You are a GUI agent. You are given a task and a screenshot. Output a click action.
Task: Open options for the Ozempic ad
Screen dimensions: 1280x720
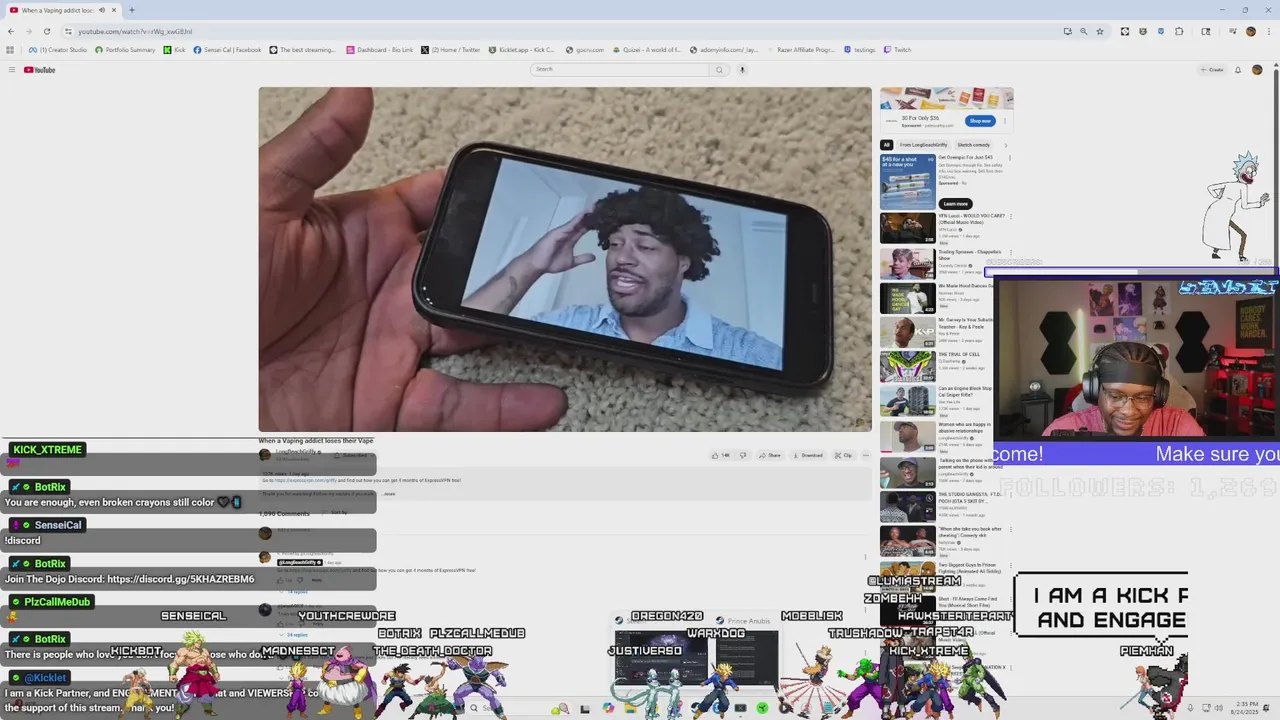click(x=1009, y=158)
